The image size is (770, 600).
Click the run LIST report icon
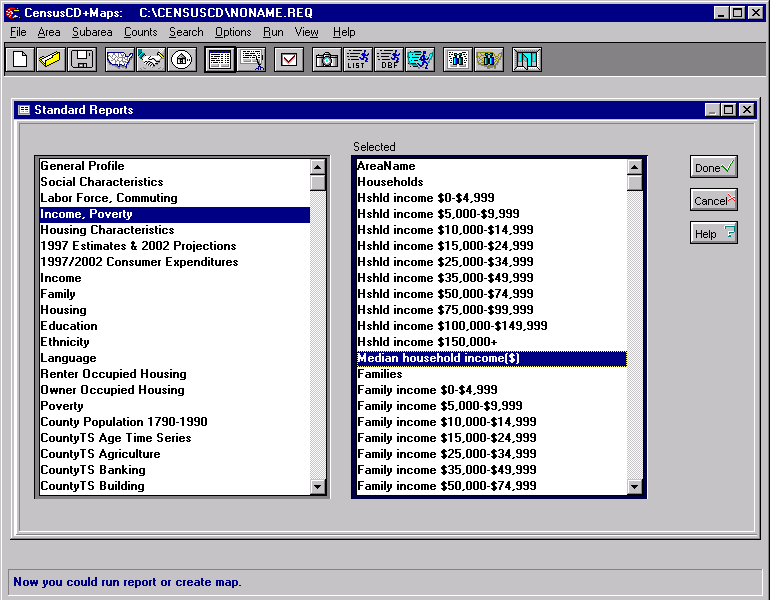(357, 60)
